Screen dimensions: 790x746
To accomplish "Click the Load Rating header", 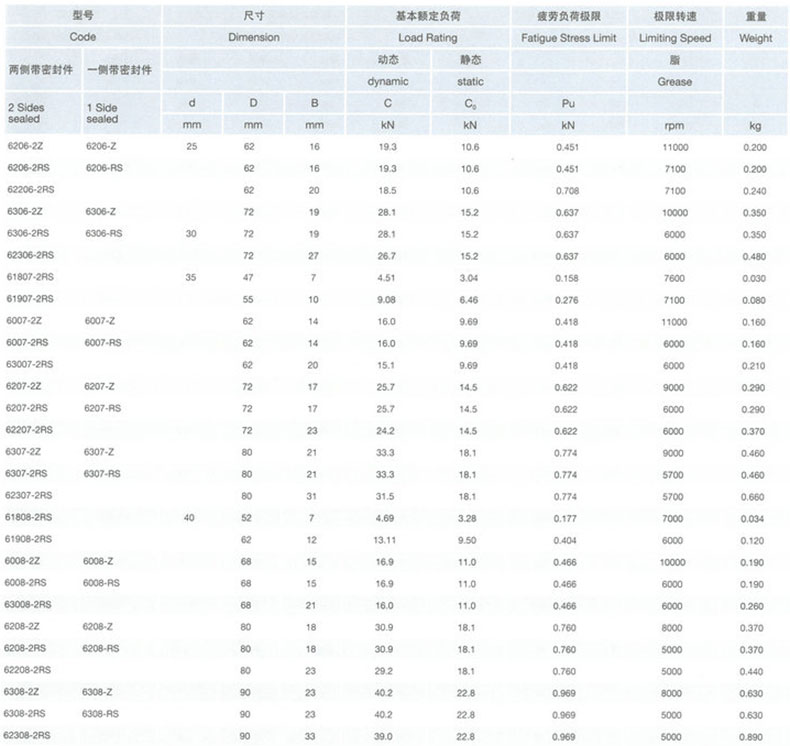I will 427,38.
